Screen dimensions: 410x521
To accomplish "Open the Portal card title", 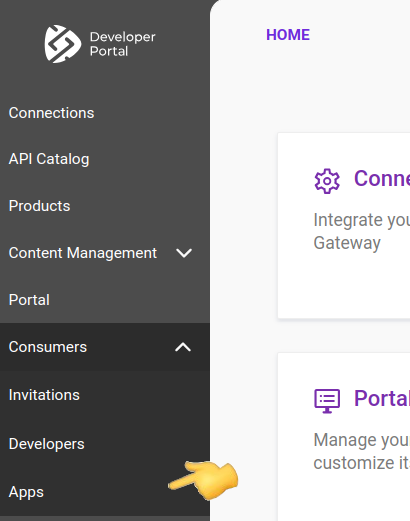I will point(382,398).
